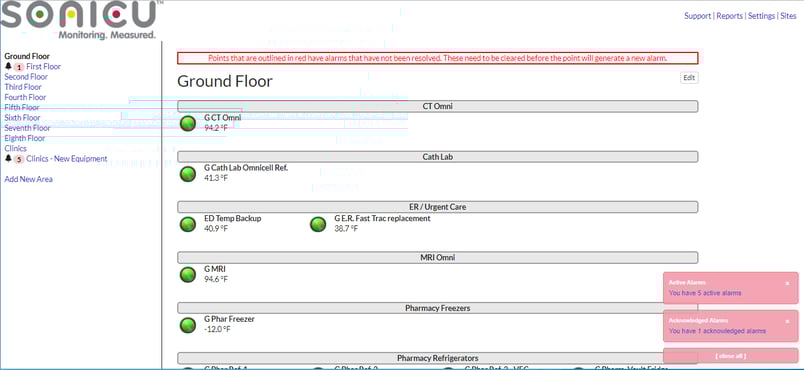Screen dimensions: 804x370
Task: Click the G E.R. Fast Trac replacement point name
Action: 383,218
